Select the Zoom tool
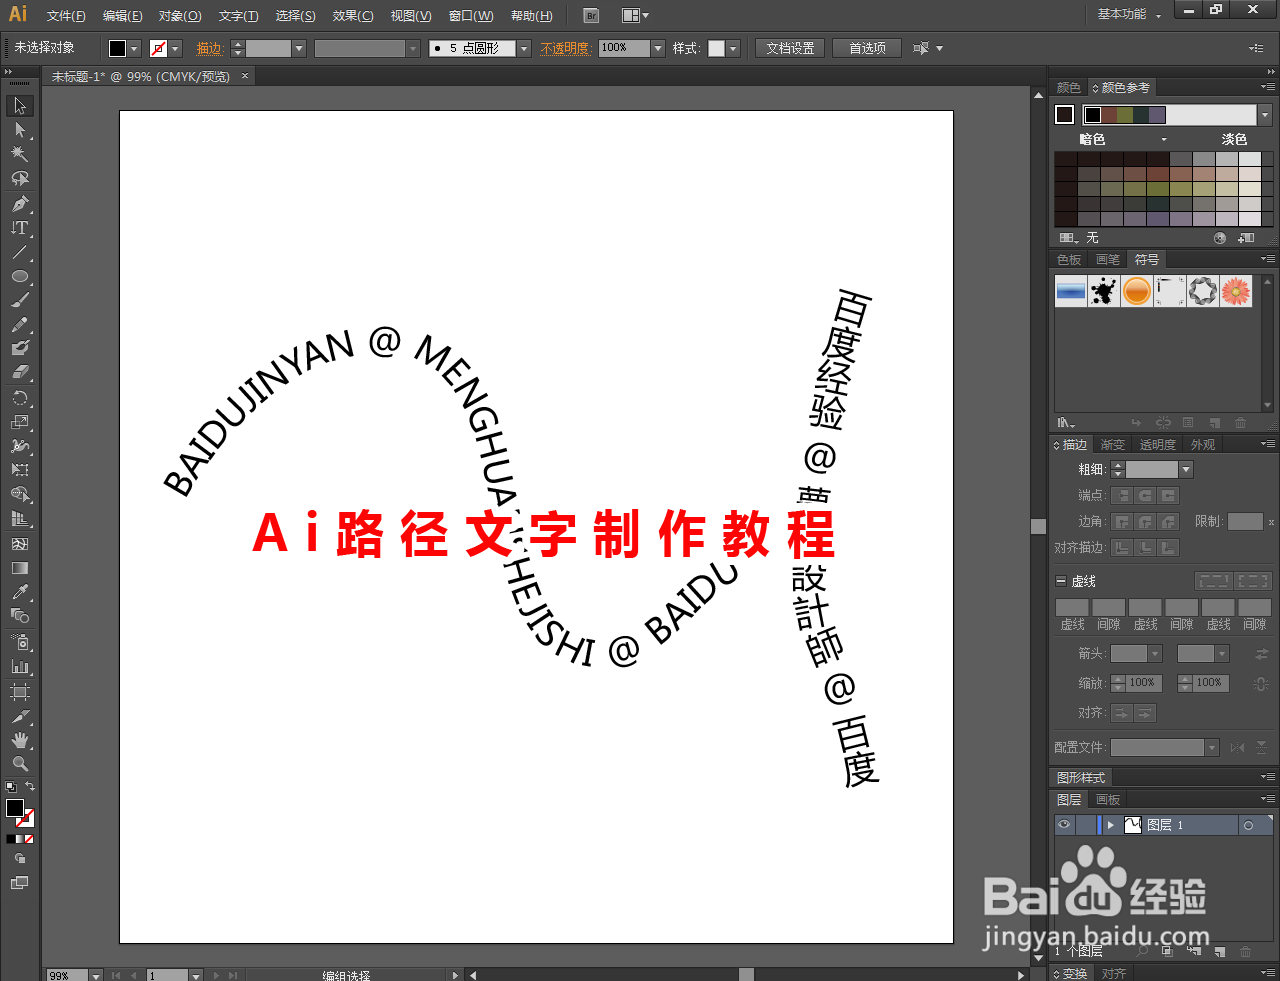Viewport: 1280px width, 981px height. [19, 764]
